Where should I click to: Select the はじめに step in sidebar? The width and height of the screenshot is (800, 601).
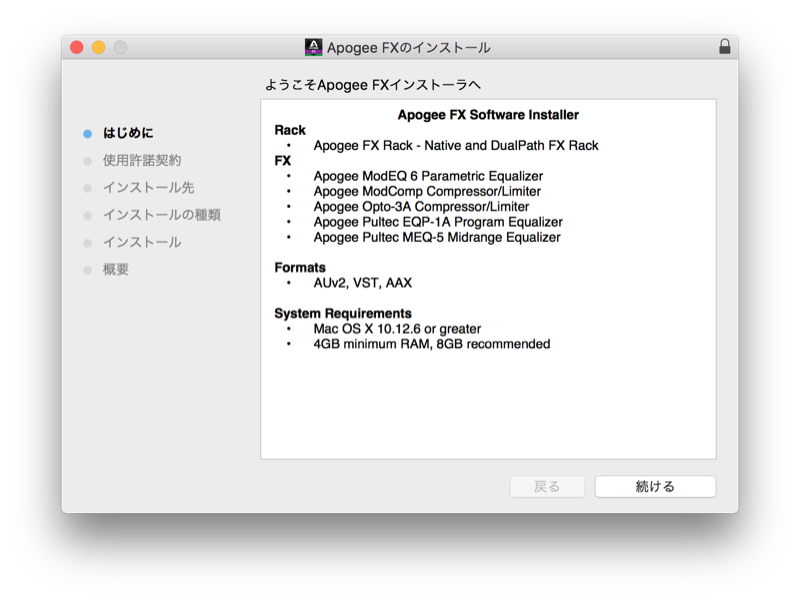pos(128,133)
